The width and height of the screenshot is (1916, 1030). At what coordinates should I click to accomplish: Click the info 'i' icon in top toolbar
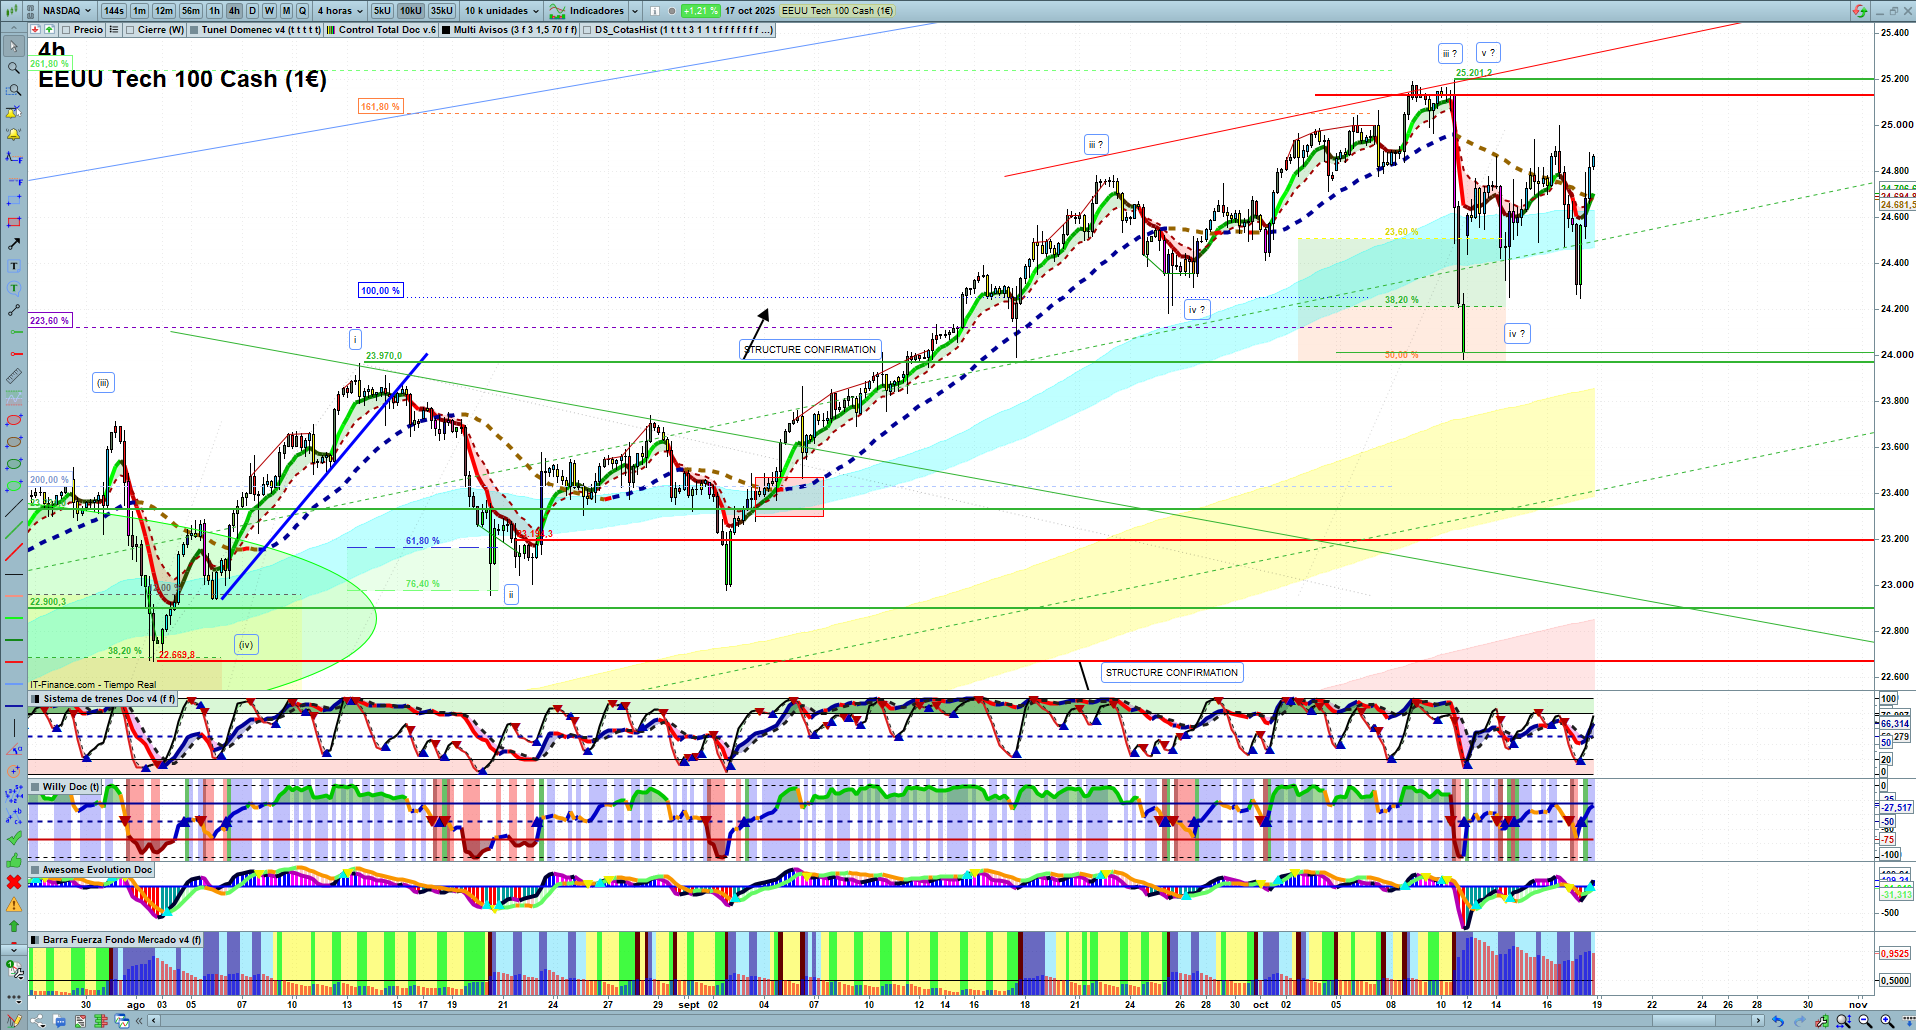point(654,11)
